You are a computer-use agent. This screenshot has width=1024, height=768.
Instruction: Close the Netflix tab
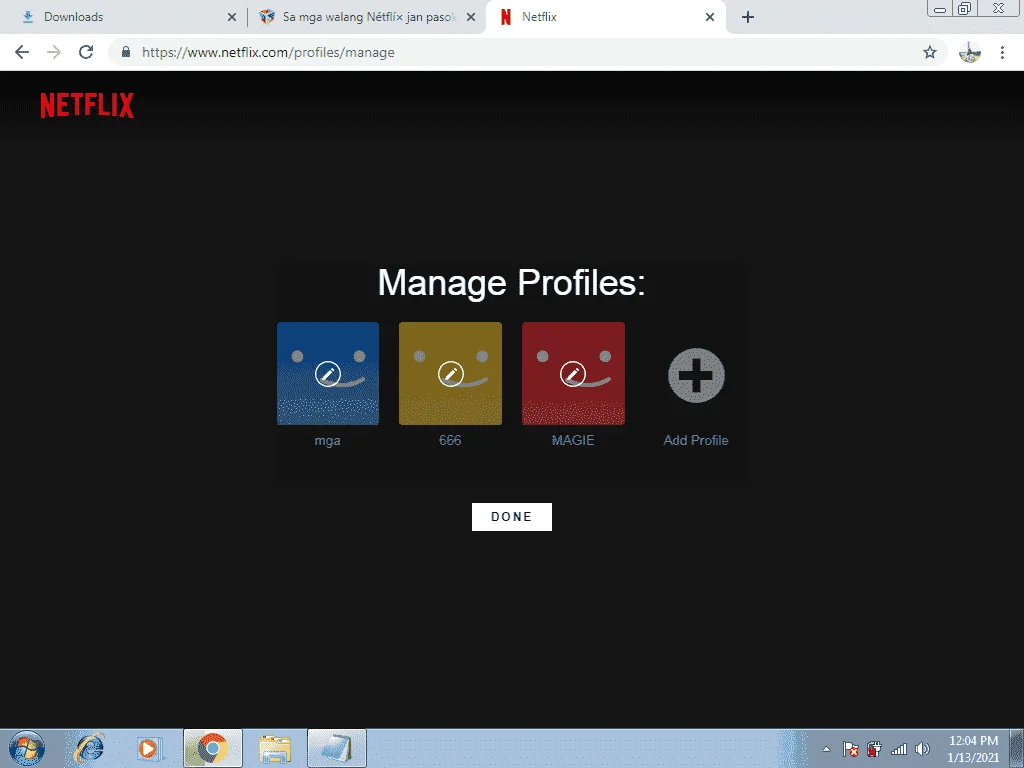coord(710,17)
